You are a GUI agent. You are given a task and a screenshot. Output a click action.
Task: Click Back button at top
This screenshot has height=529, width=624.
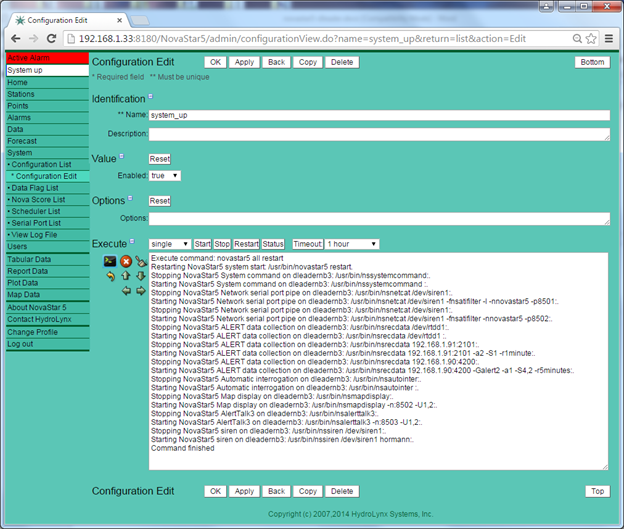point(276,62)
